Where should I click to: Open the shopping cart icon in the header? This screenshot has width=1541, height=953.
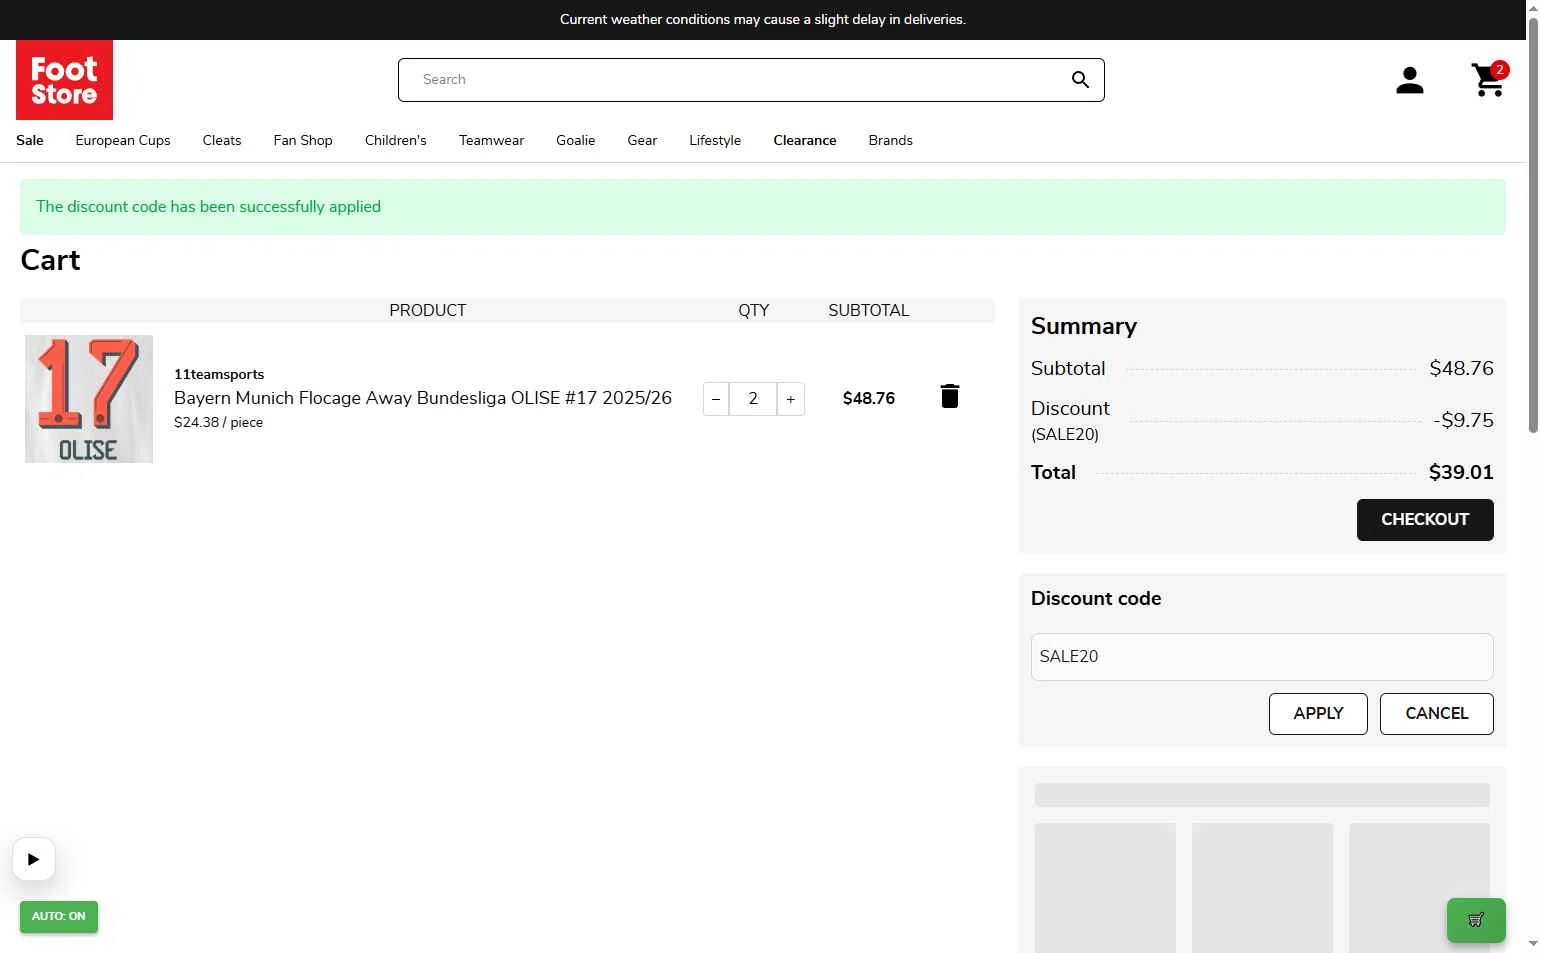click(x=1488, y=80)
